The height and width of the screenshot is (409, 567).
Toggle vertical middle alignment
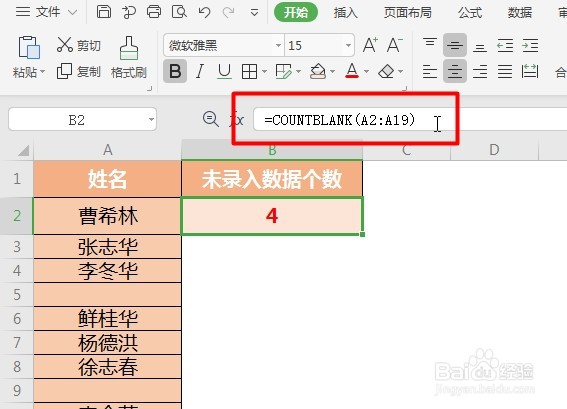tap(455, 45)
